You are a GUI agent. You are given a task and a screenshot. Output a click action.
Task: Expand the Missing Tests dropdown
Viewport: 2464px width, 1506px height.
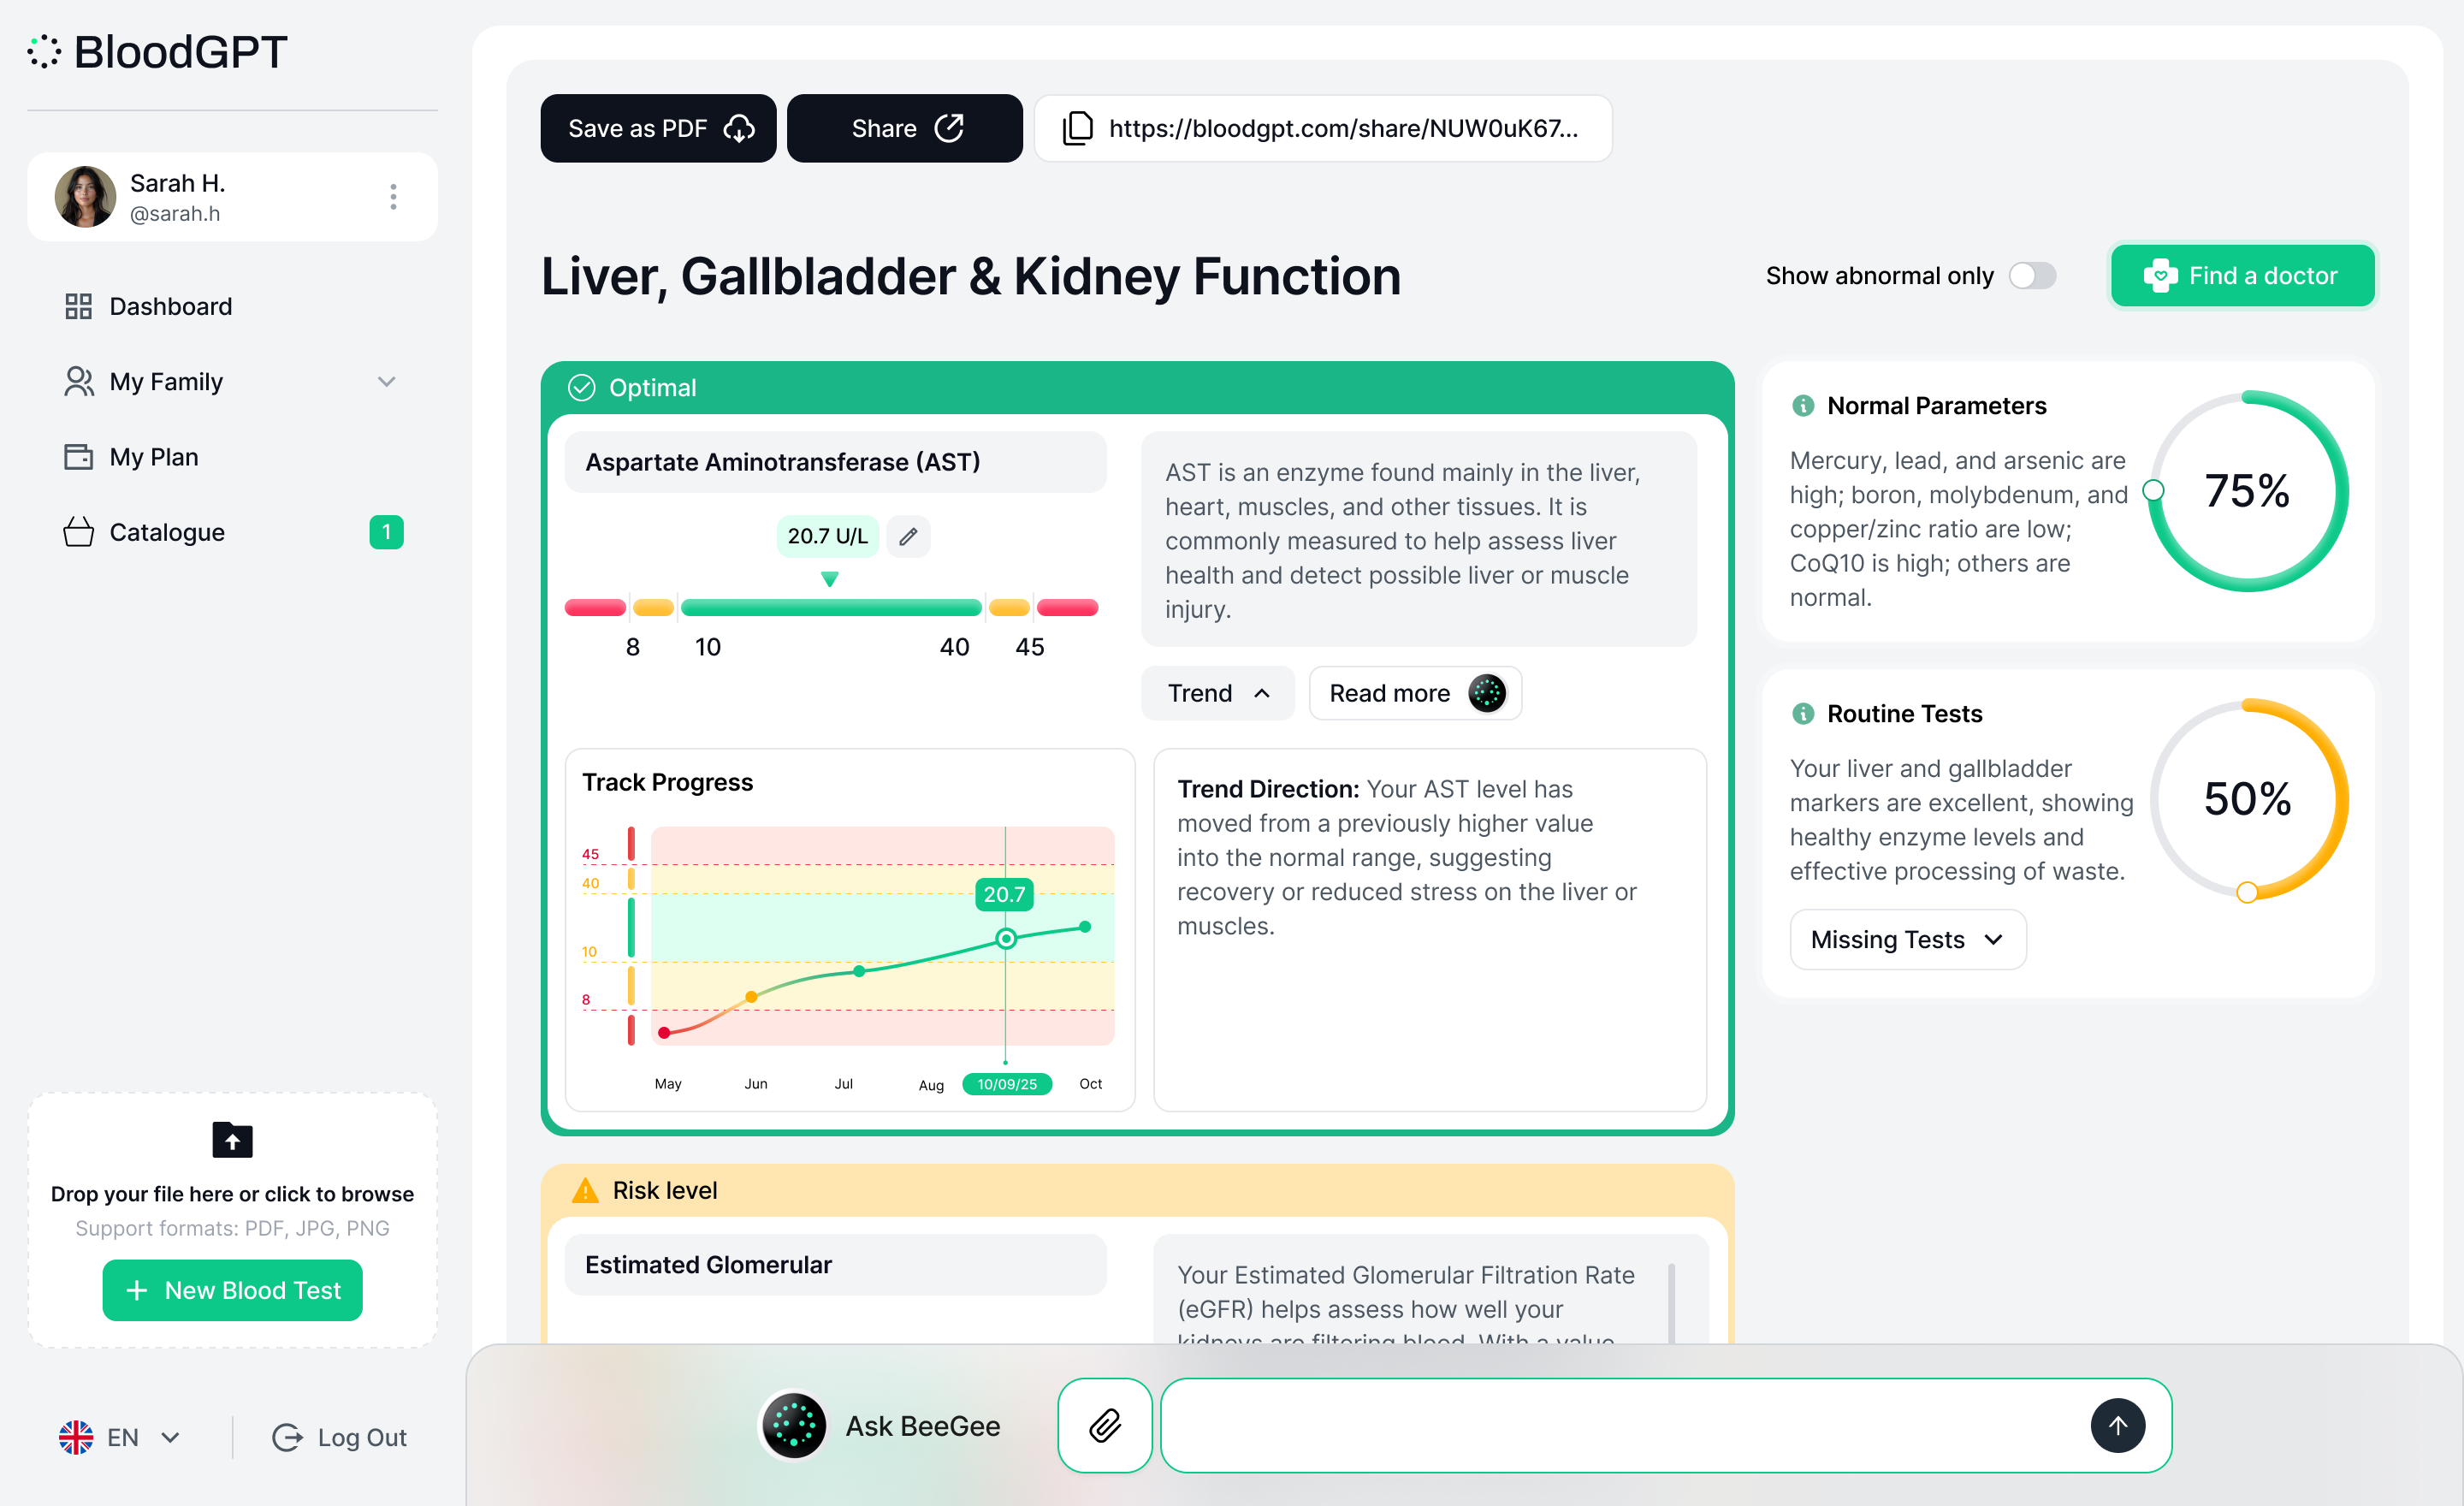point(1908,939)
